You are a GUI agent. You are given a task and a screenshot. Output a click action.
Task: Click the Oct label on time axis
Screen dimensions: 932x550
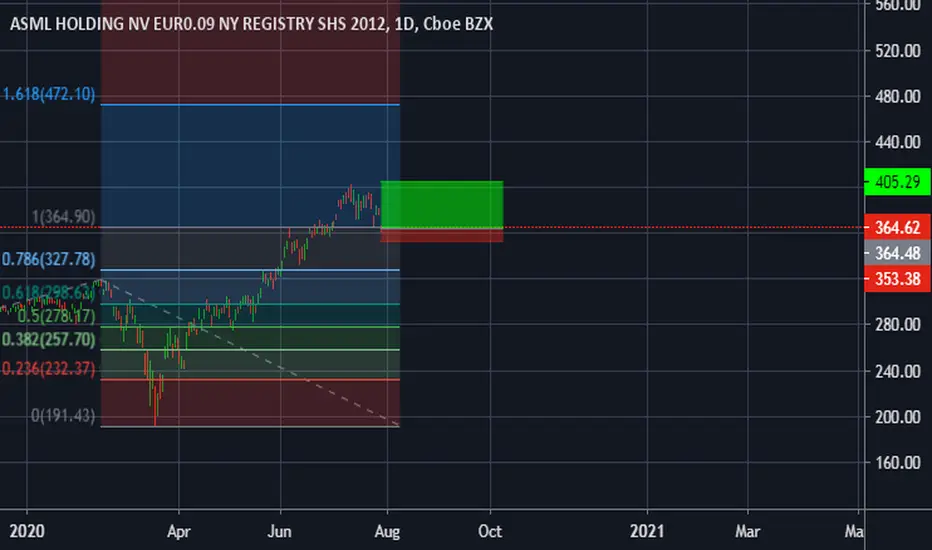(x=490, y=531)
